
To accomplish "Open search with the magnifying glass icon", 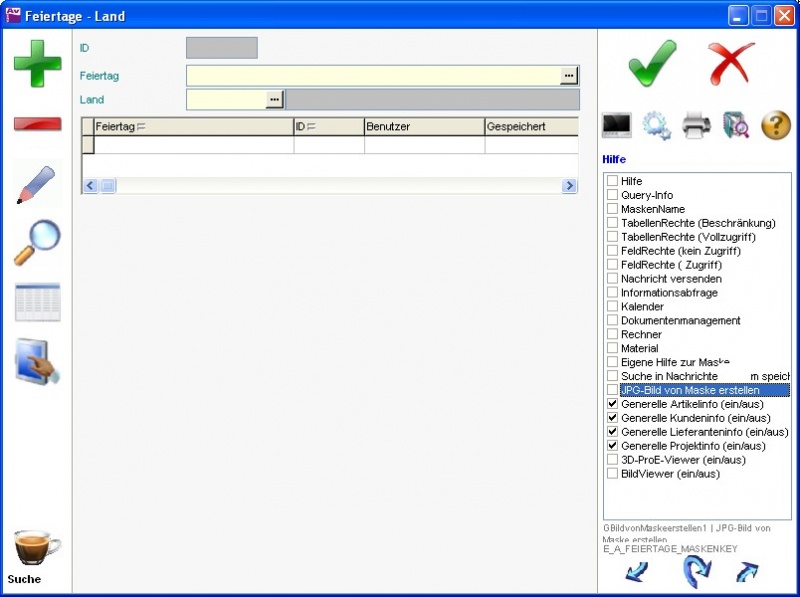I will pos(37,242).
